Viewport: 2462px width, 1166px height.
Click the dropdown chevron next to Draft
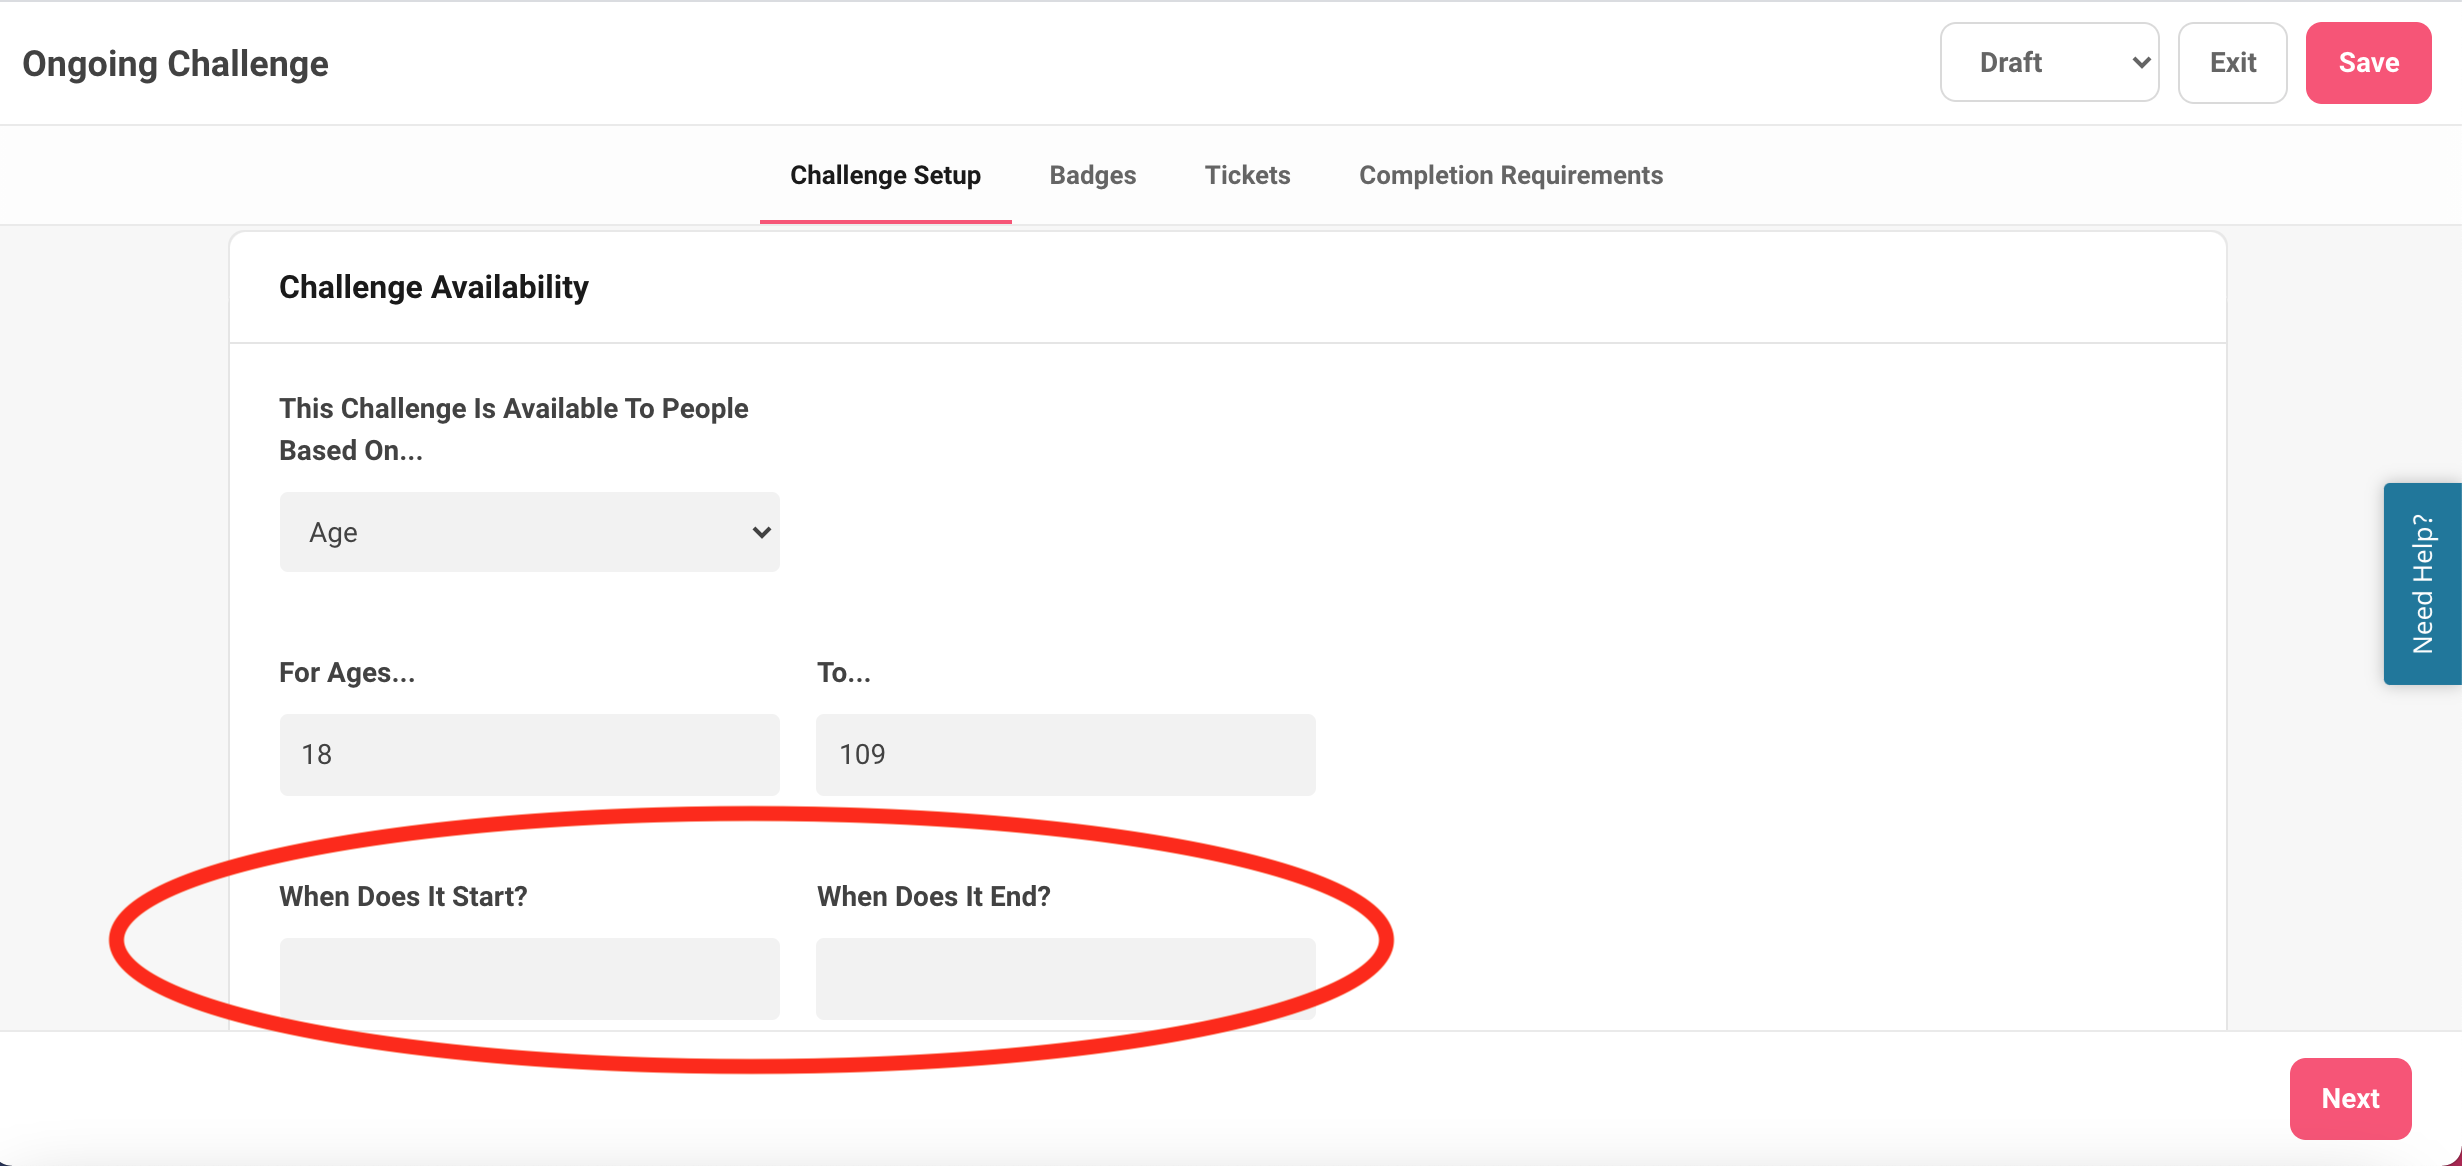click(2140, 62)
